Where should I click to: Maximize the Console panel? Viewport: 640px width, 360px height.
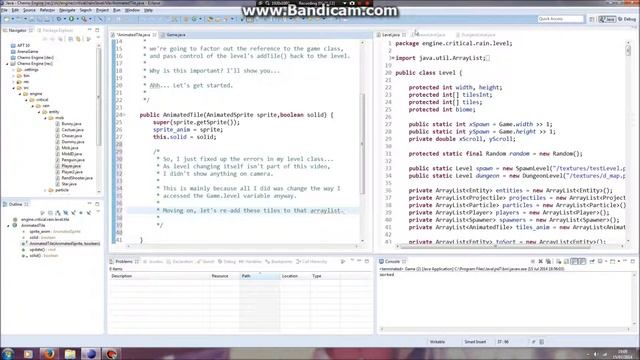tap(633, 261)
